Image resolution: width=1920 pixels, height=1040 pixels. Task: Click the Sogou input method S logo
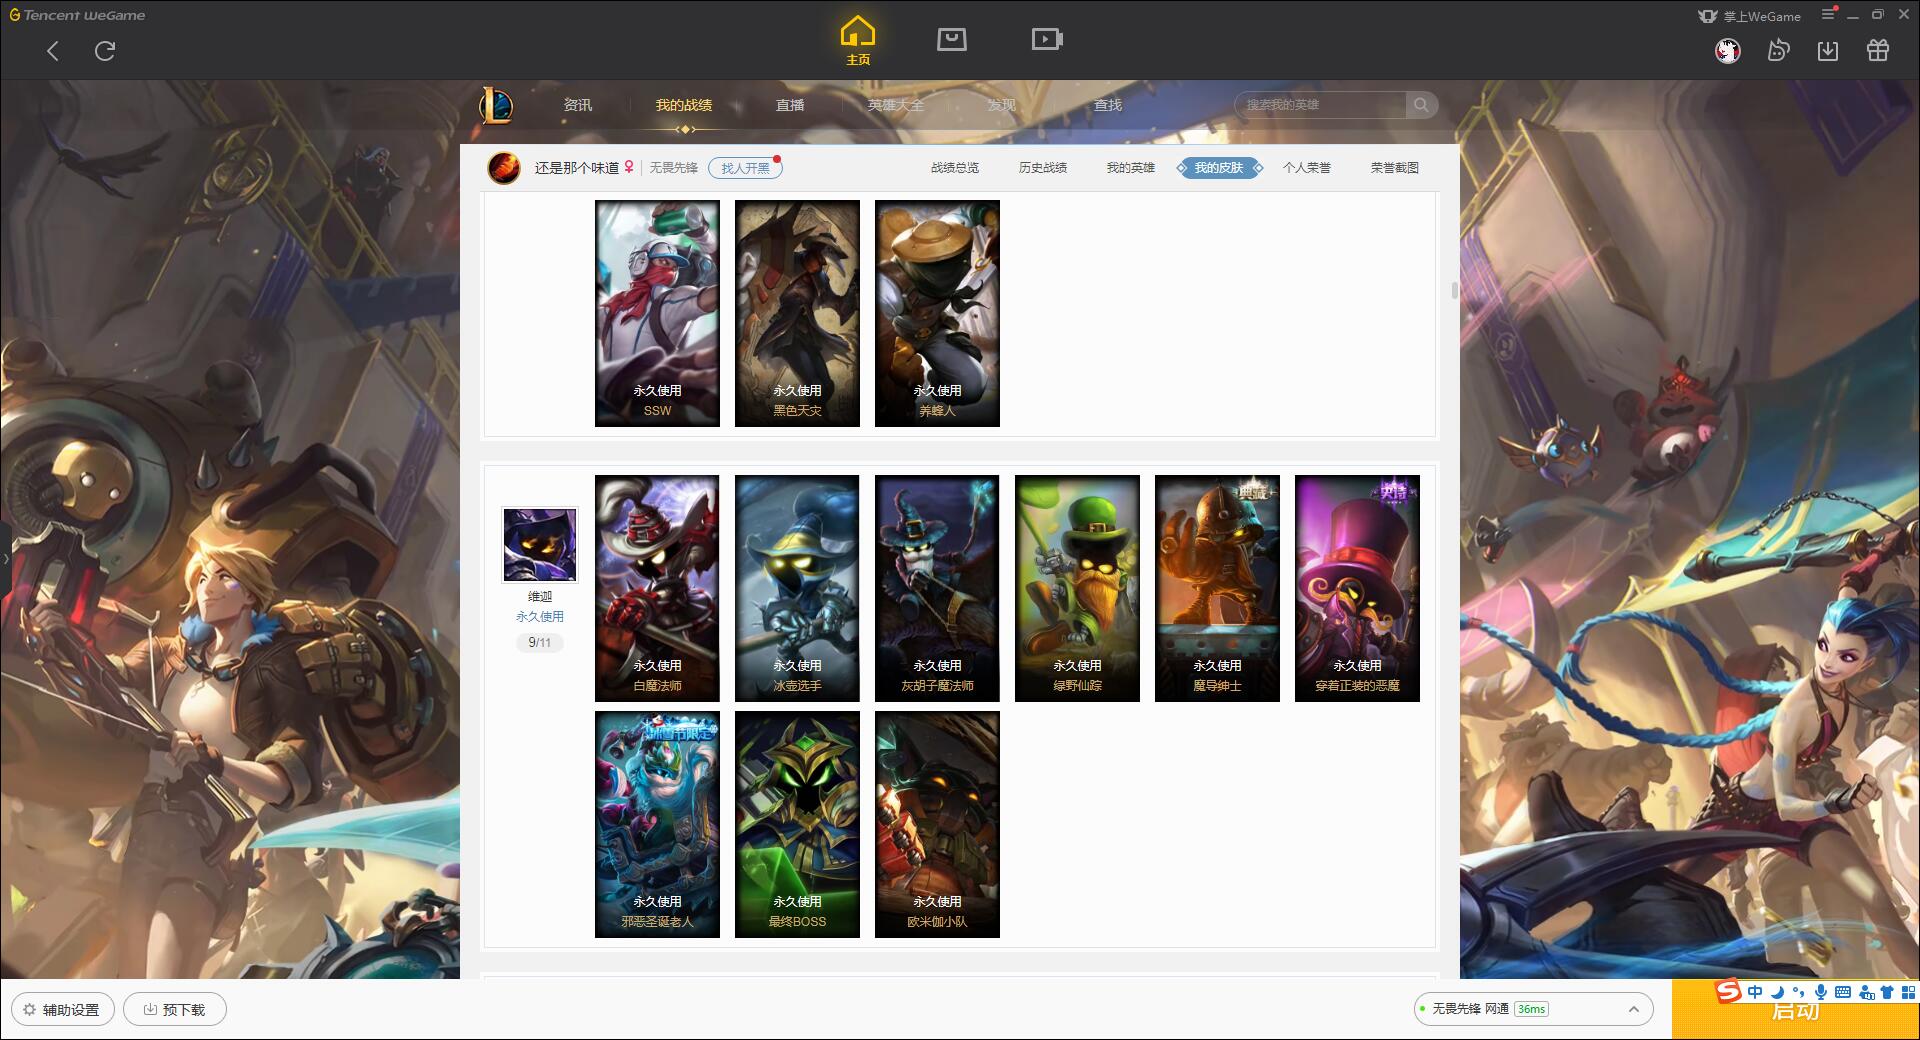1728,991
